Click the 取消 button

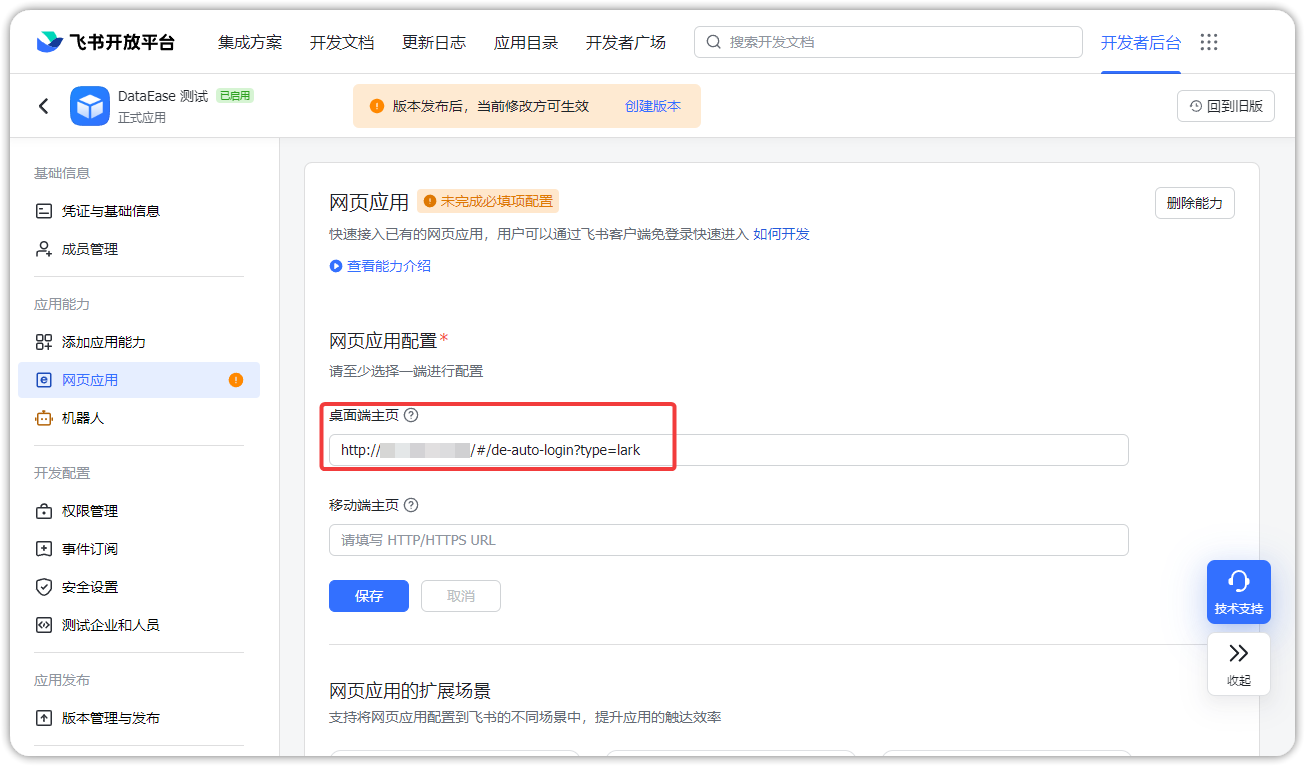[461, 596]
